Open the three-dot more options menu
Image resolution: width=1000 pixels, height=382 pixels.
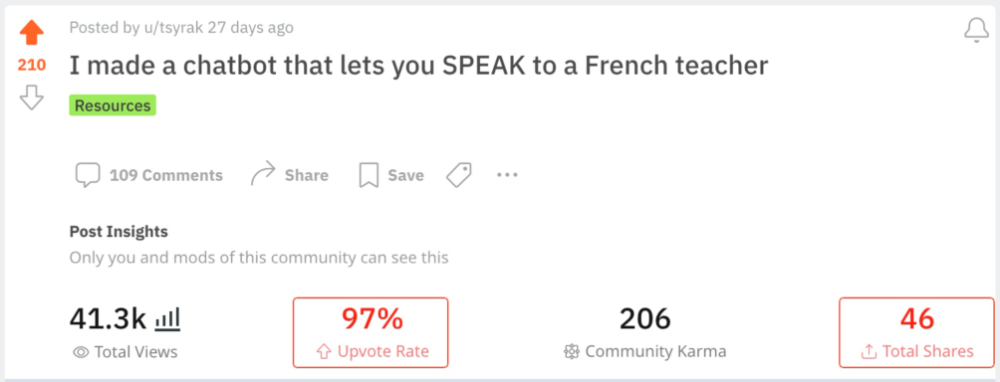tap(507, 174)
